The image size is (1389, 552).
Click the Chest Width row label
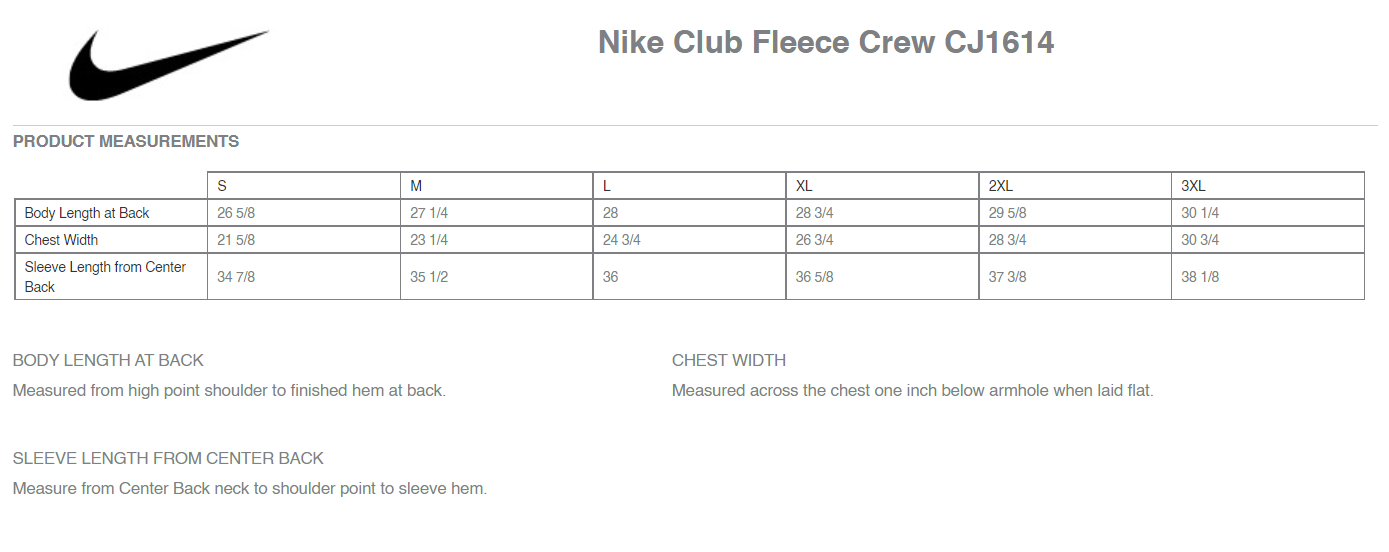pyautogui.click(x=61, y=240)
